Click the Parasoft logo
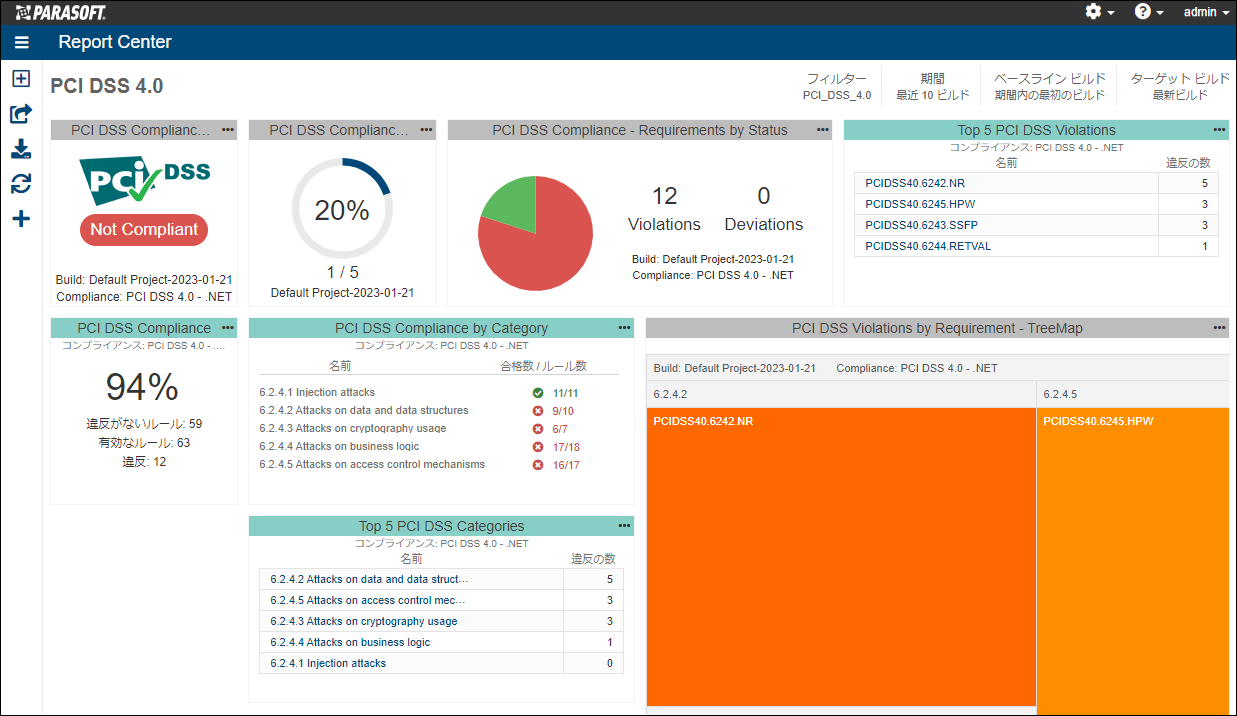Screen dimensions: 1237x716 60,12
